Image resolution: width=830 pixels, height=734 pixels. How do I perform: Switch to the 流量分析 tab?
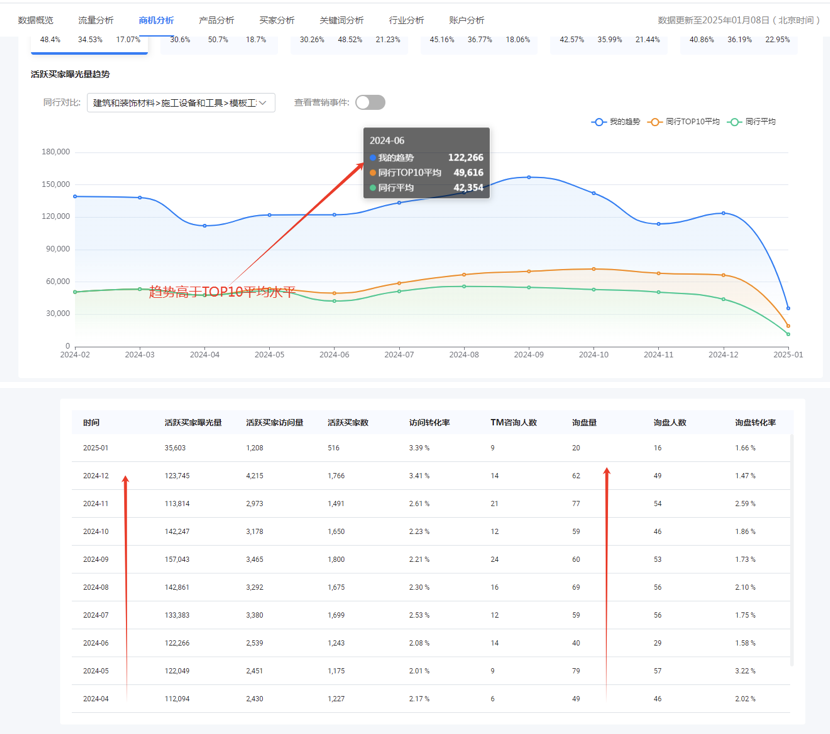(x=96, y=20)
